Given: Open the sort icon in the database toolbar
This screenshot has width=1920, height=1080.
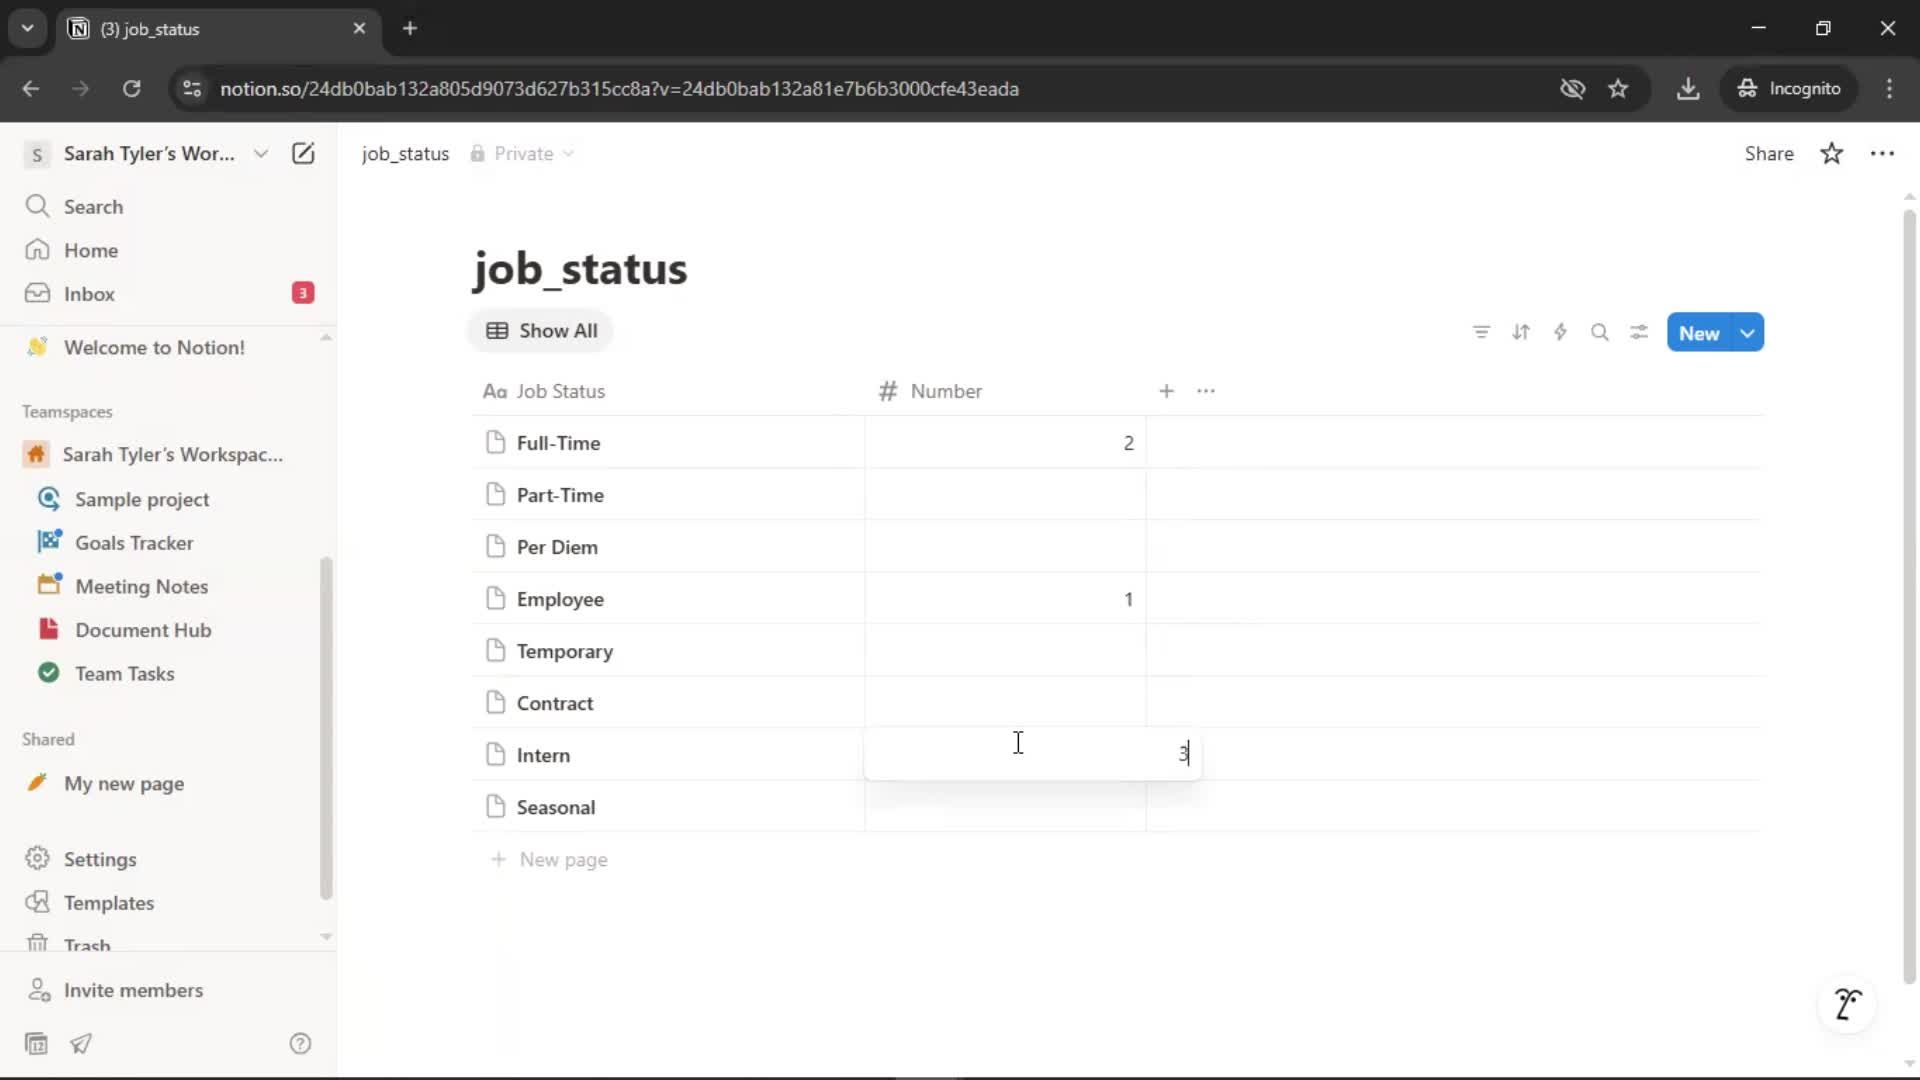Looking at the screenshot, I should click(1521, 332).
